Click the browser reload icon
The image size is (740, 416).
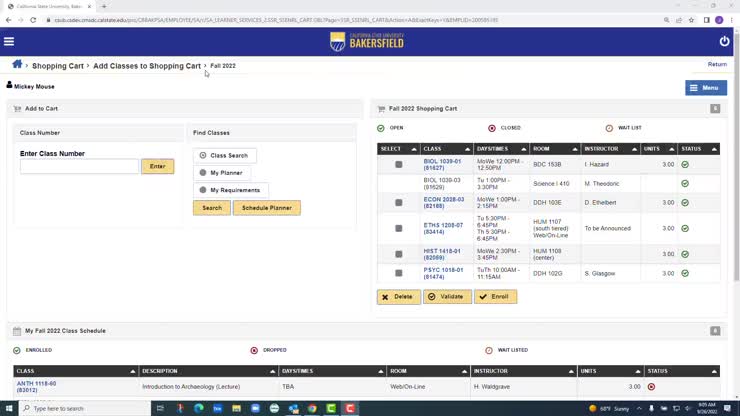[x=33, y=20]
